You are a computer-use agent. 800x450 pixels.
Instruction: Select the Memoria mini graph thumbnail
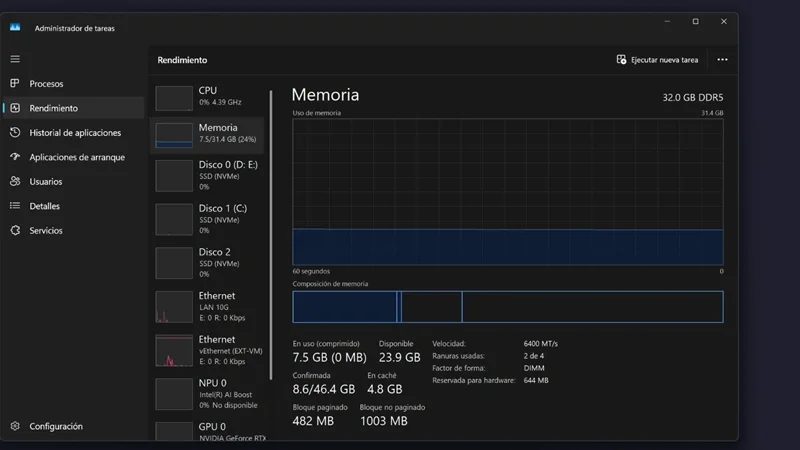(174, 135)
